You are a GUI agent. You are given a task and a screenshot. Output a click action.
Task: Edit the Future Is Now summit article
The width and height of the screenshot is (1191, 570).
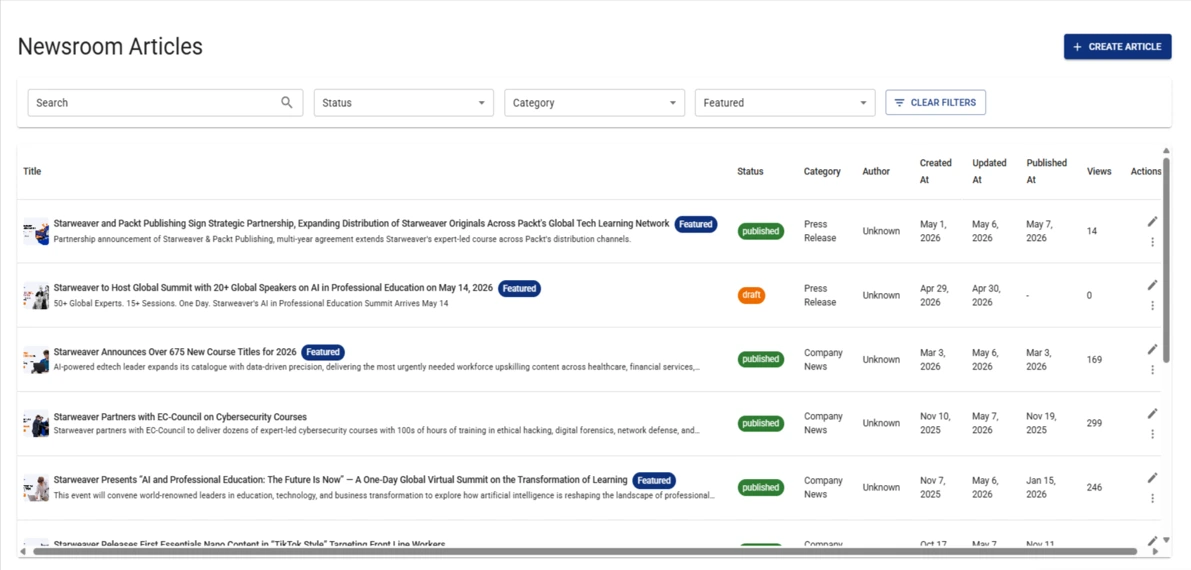(x=1152, y=477)
